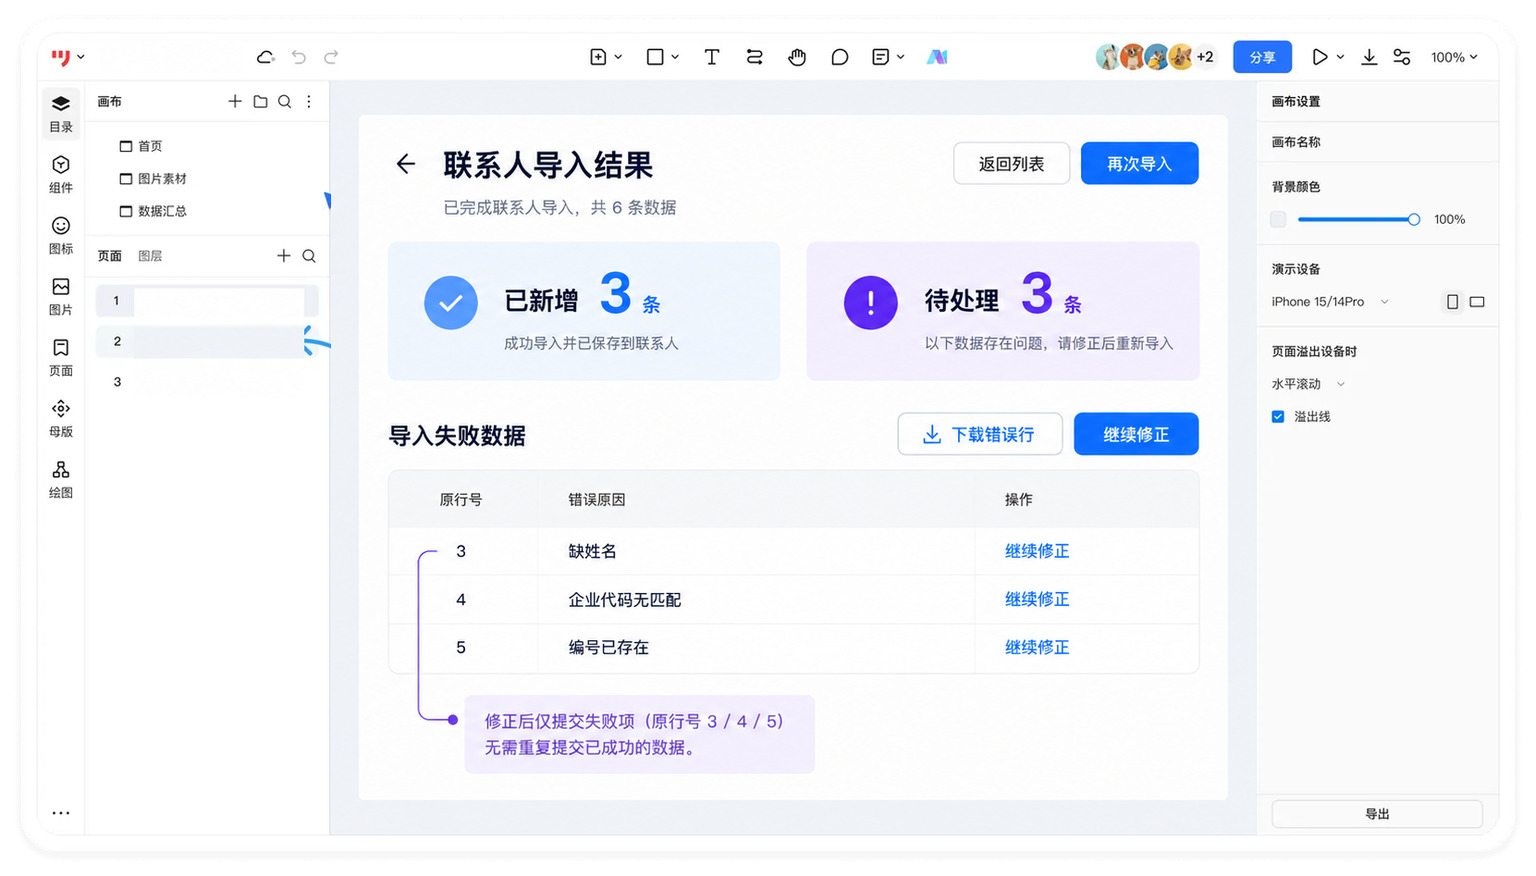The image size is (1536, 876).
Task: Open preview settings sliders icon
Action: (1402, 57)
